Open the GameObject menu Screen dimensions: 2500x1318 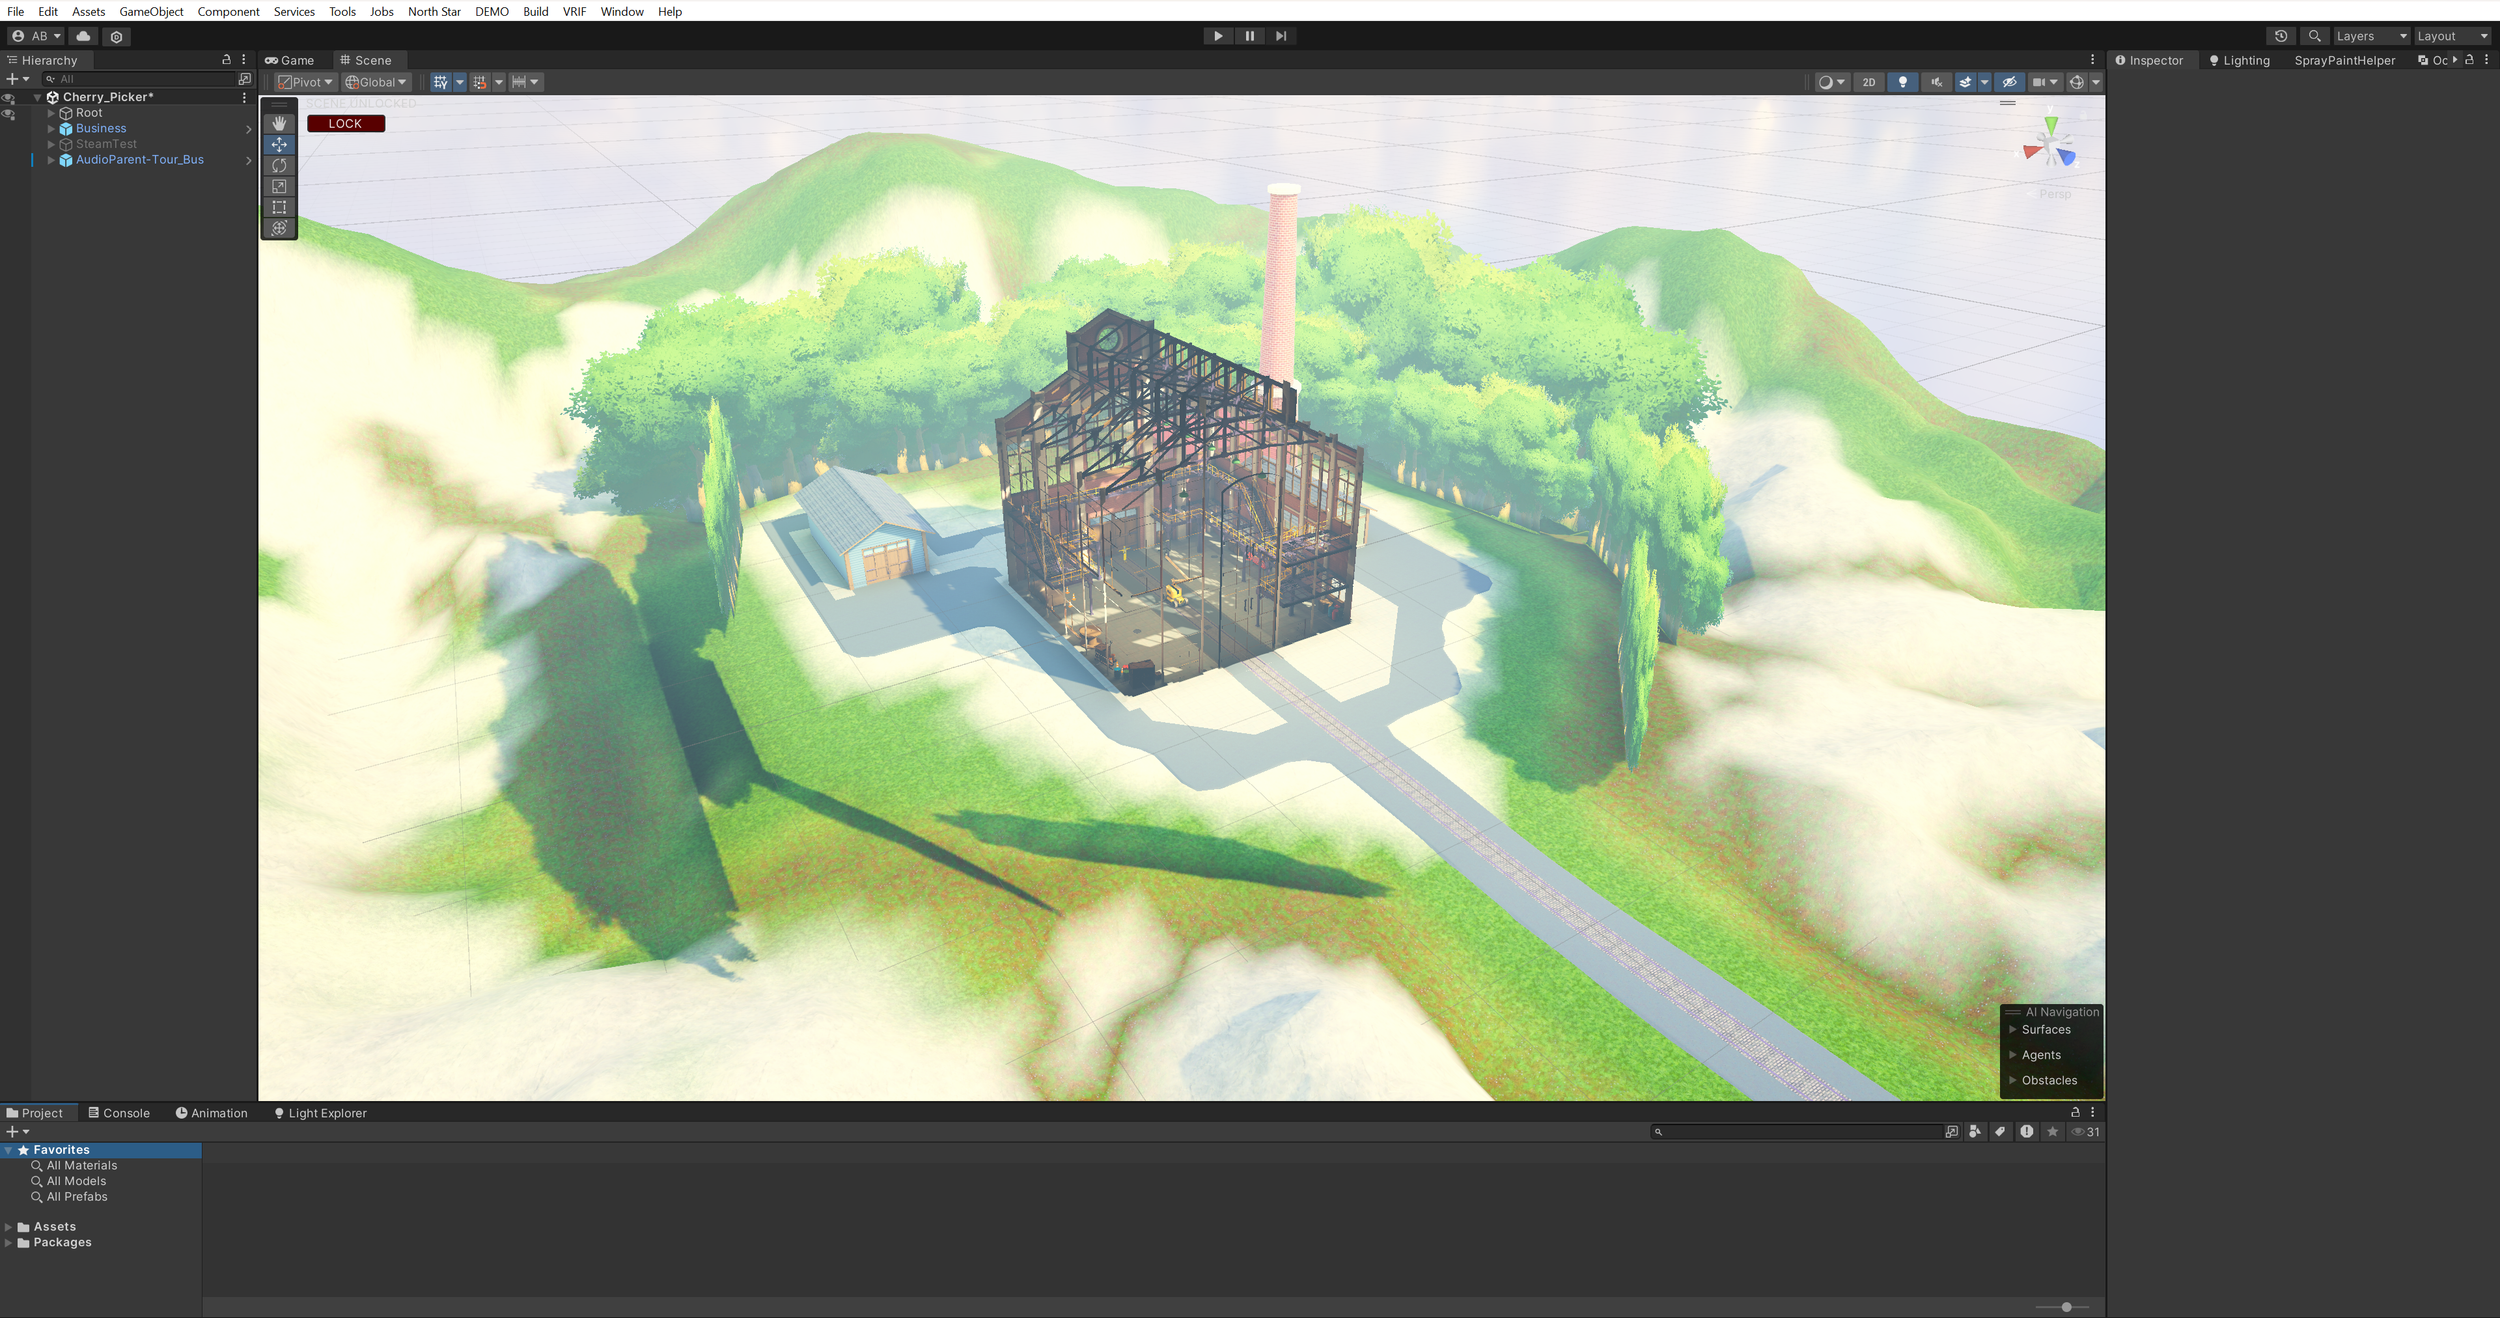(x=151, y=11)
